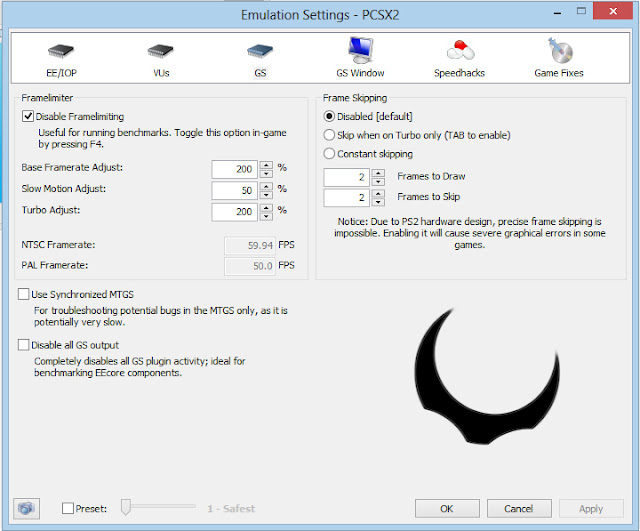This screenshot has width=640, height=531.
Task: Open the Speedhacks pills icon
Action: tap(460, 51)
